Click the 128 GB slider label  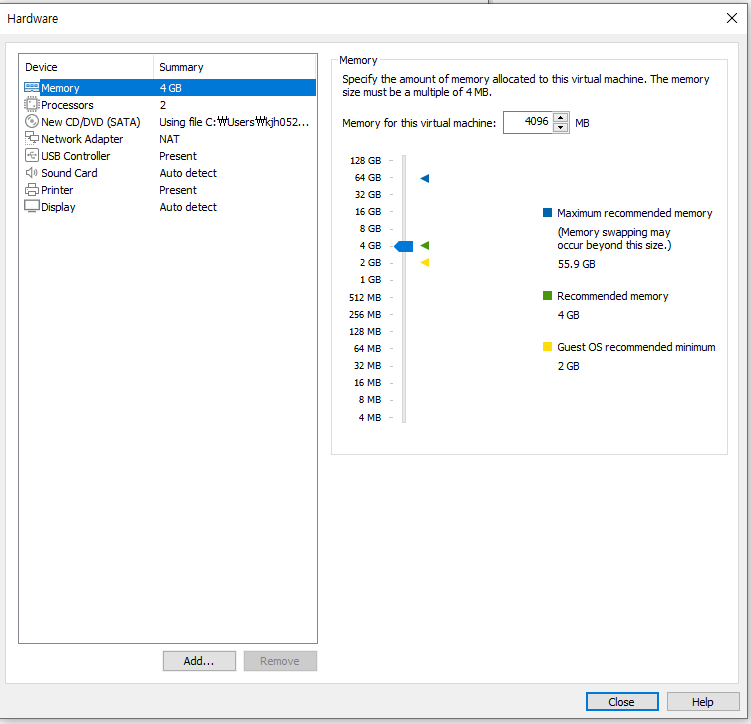click(x=365, y=160)
